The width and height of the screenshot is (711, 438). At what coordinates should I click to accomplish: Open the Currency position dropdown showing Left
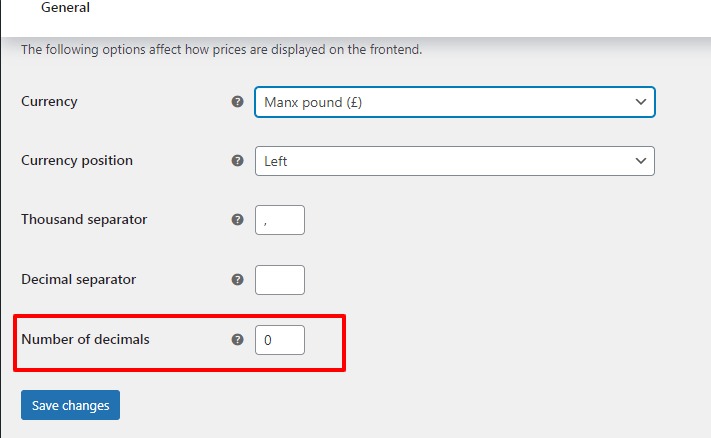[x=444, y=161]
